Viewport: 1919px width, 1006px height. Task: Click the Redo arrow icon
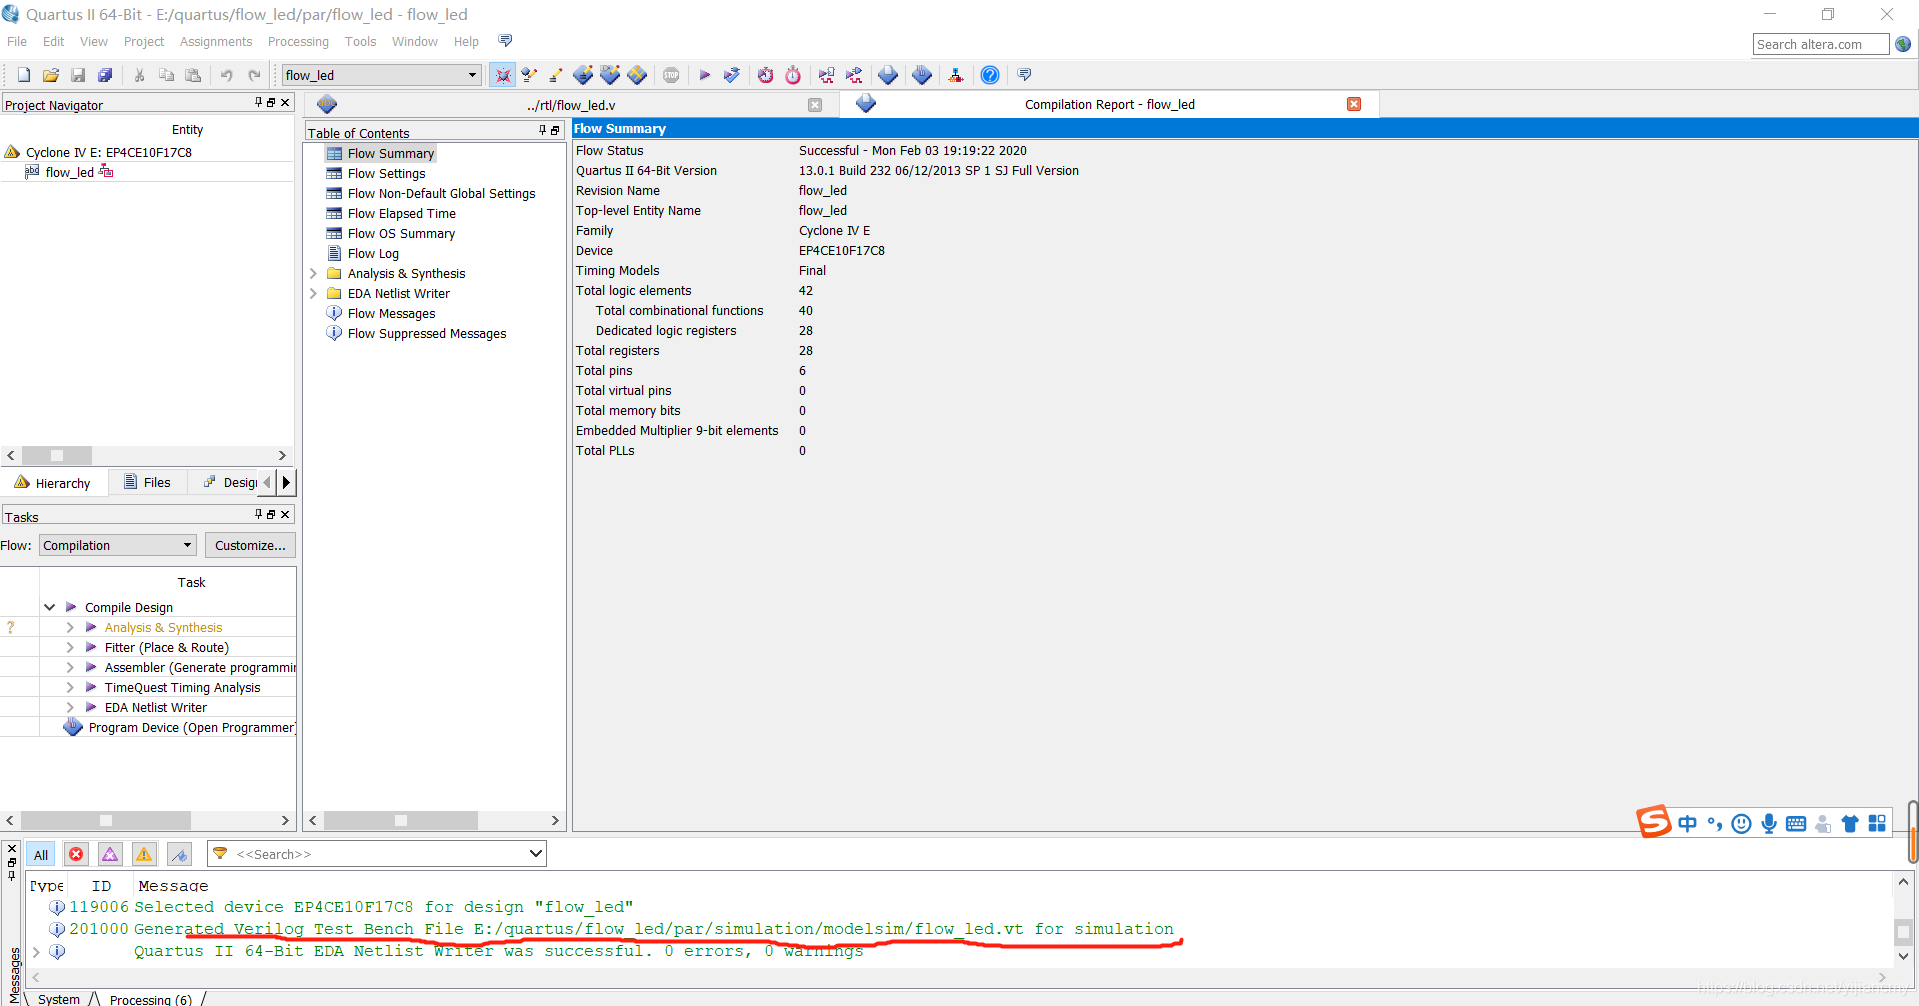(254, 75)
